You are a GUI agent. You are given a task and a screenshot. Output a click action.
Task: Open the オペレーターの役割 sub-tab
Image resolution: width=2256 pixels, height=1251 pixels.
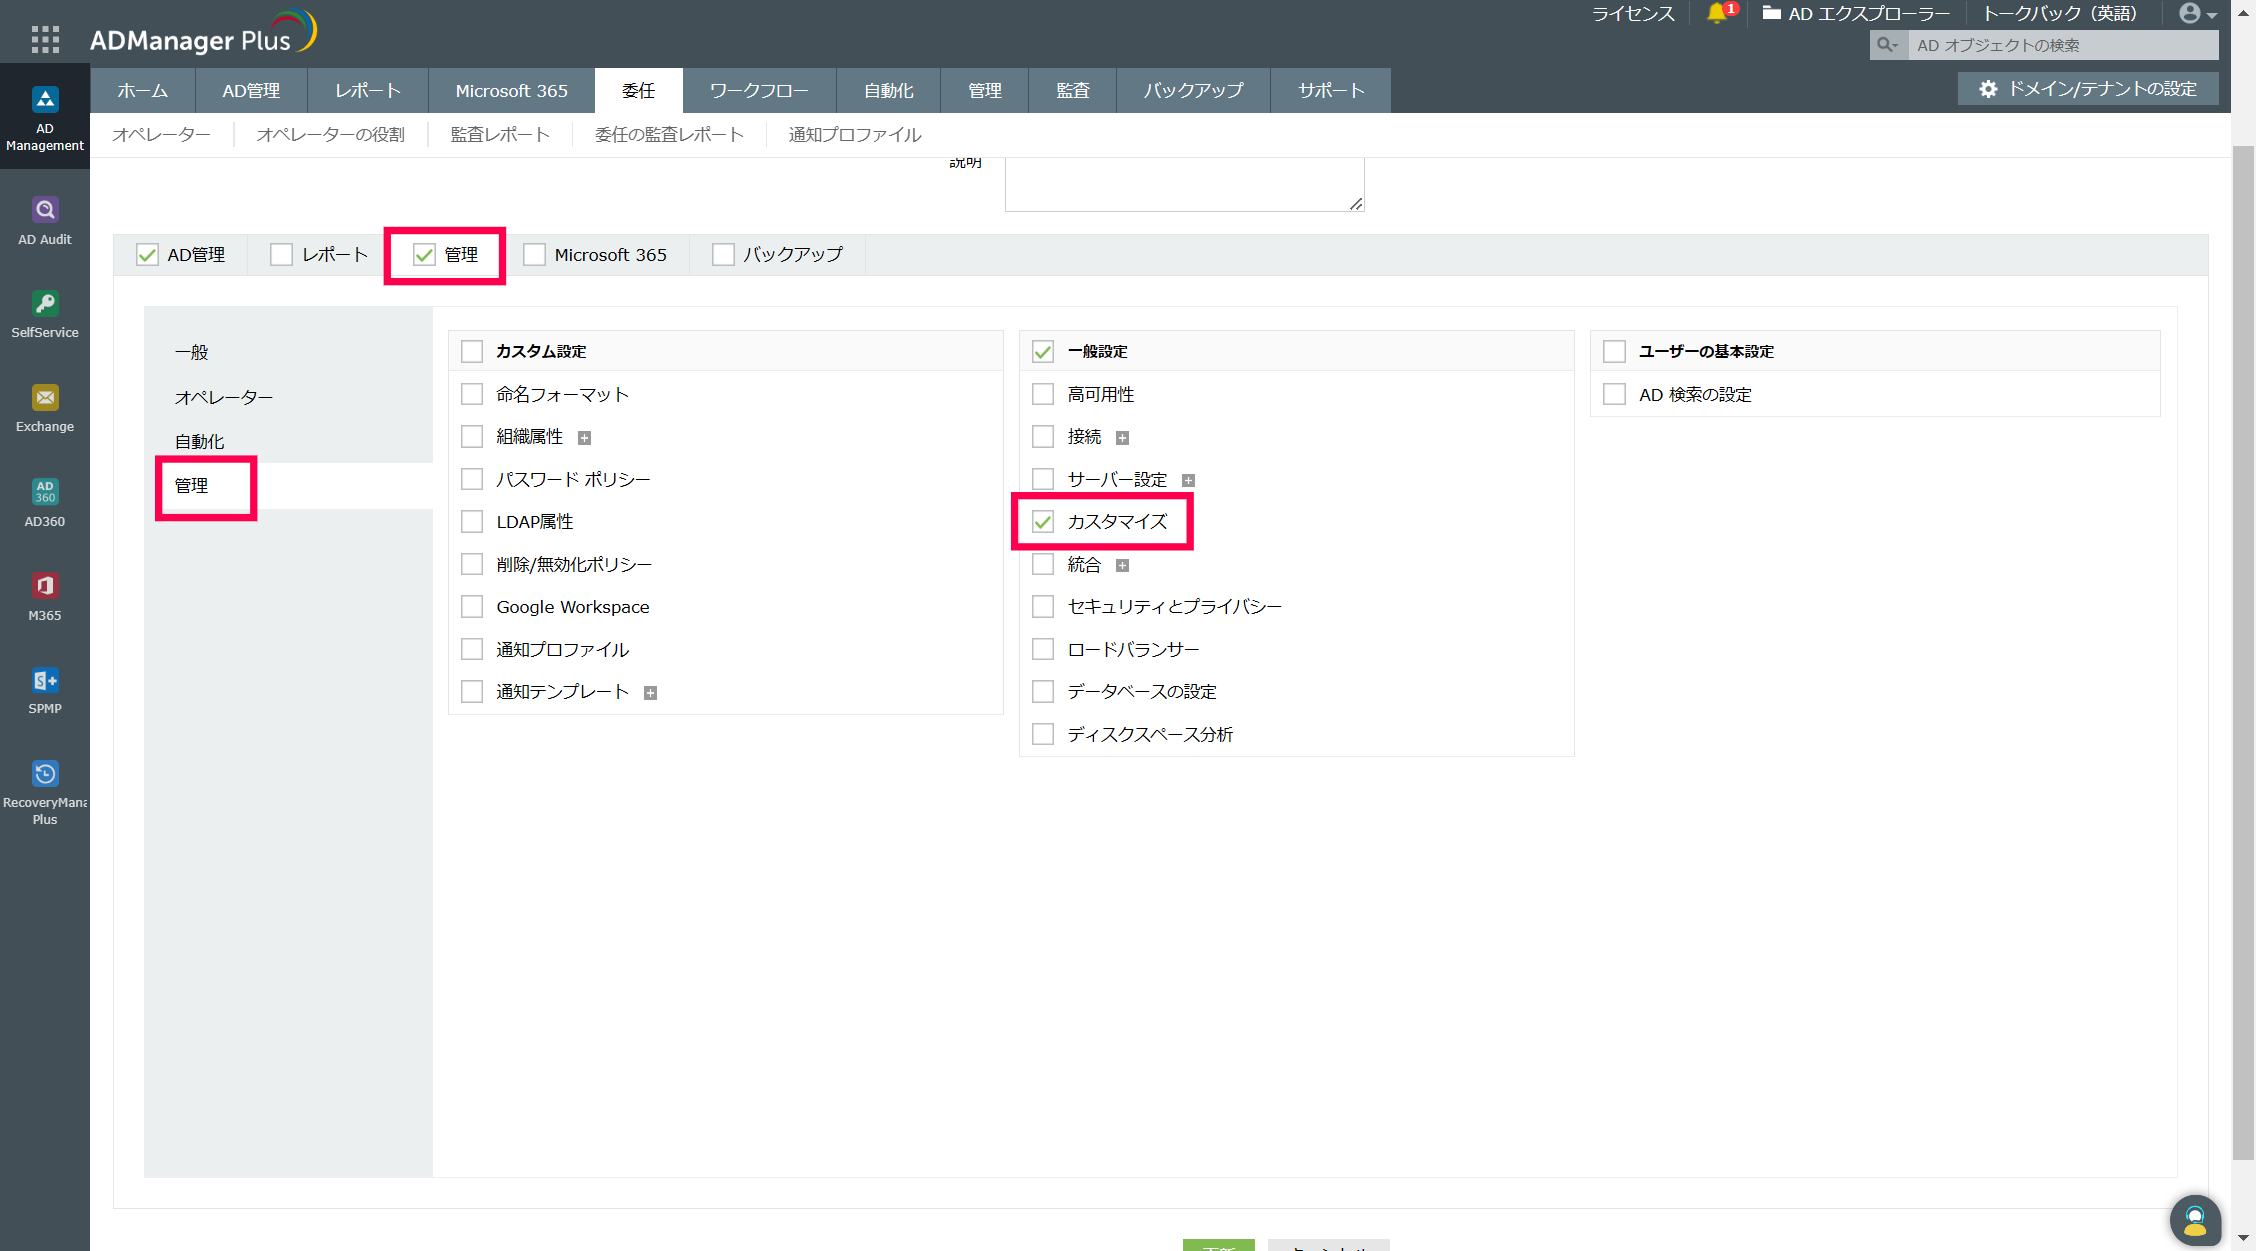[x=330, y=134]
